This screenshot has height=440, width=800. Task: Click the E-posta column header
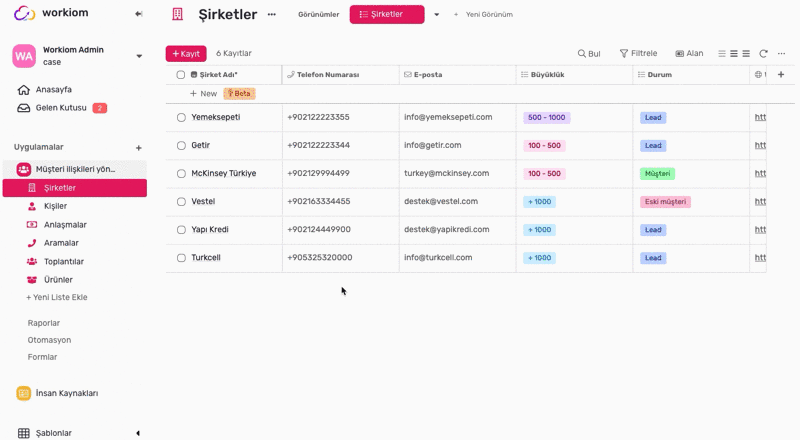(457, 75)
